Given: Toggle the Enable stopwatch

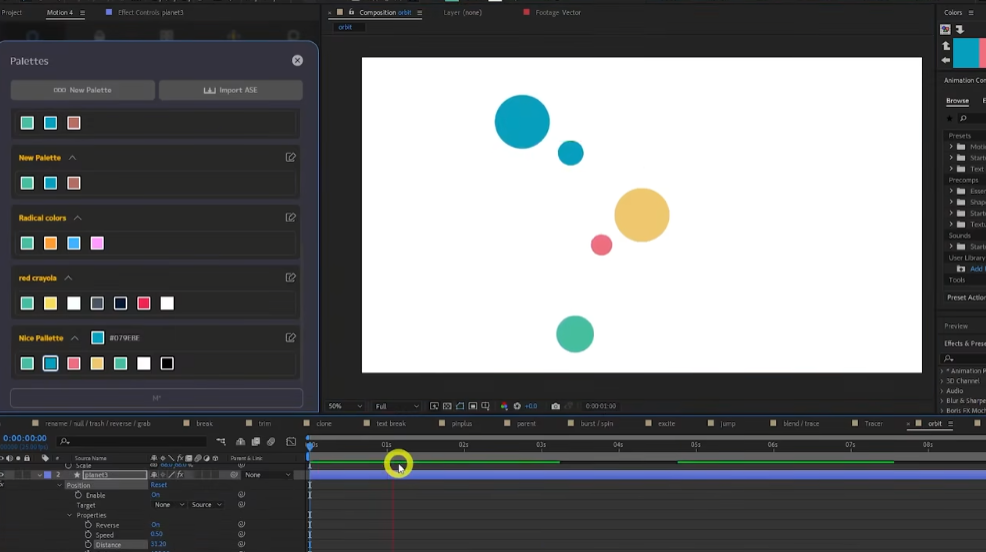Looking at the screenshot, I should coord(79,495).
